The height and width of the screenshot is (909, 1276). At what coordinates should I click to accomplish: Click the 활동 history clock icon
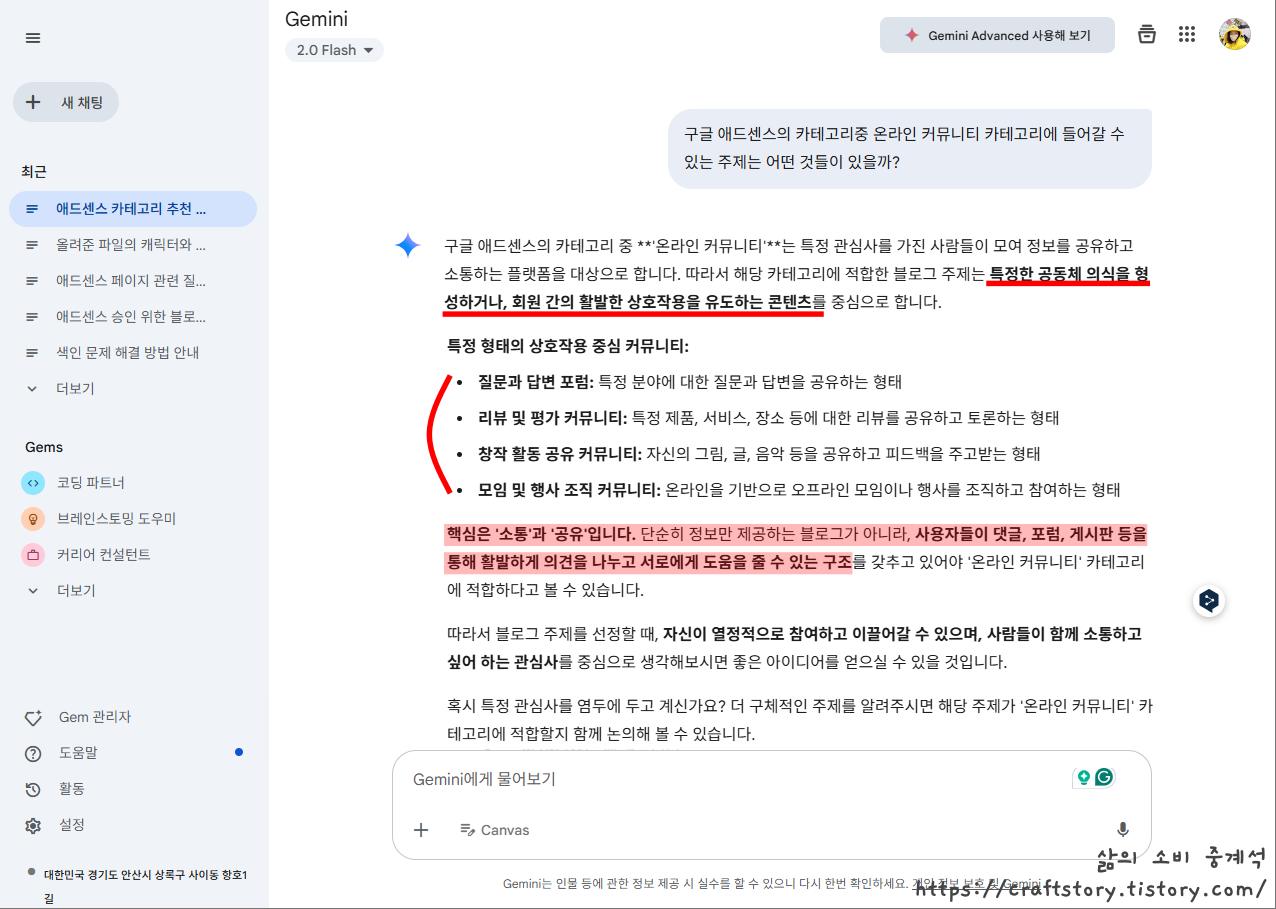pos(33,789)
